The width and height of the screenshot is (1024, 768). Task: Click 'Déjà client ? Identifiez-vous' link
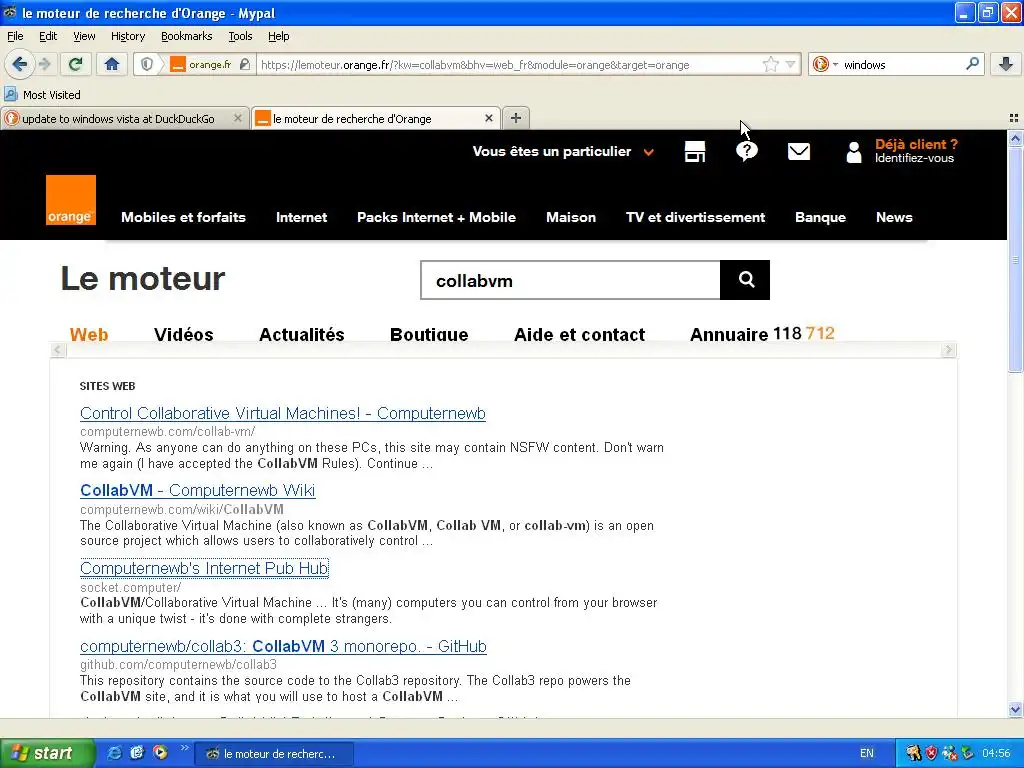916,151
